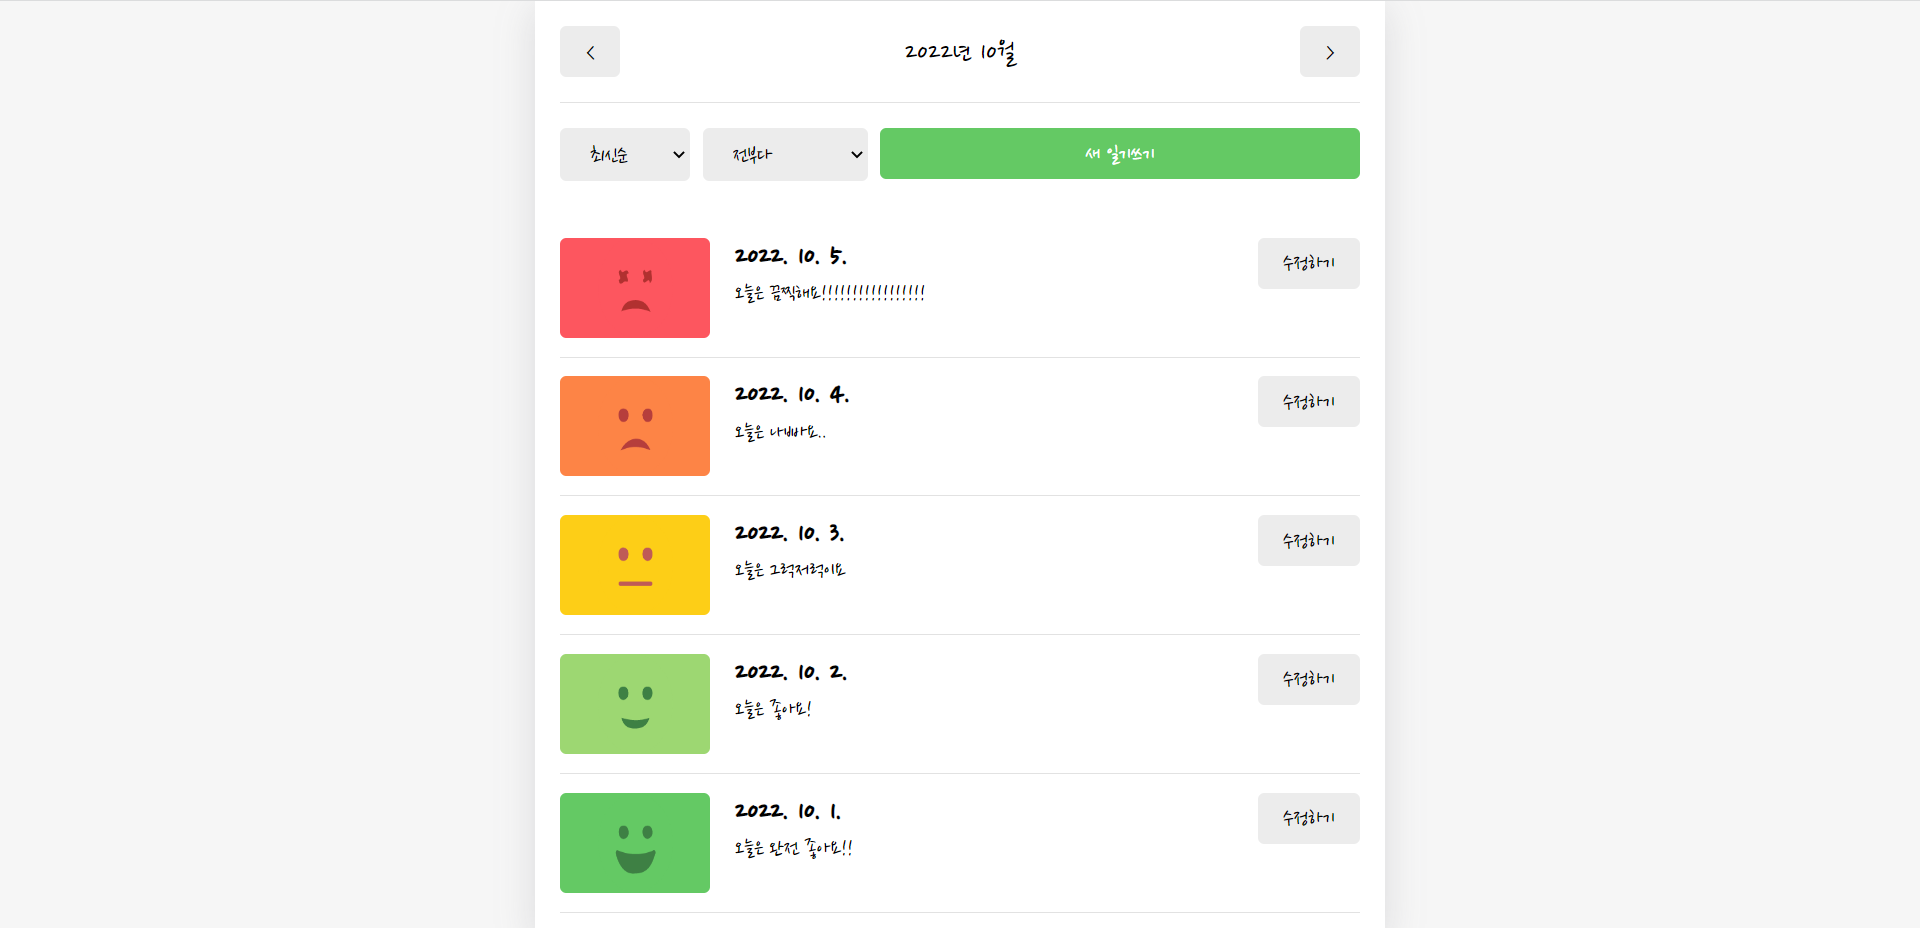This screenshot has height=928, width=1920.
Task: Open the diary entry dated 2022. 10. 4.
Action: coord(791,394)
